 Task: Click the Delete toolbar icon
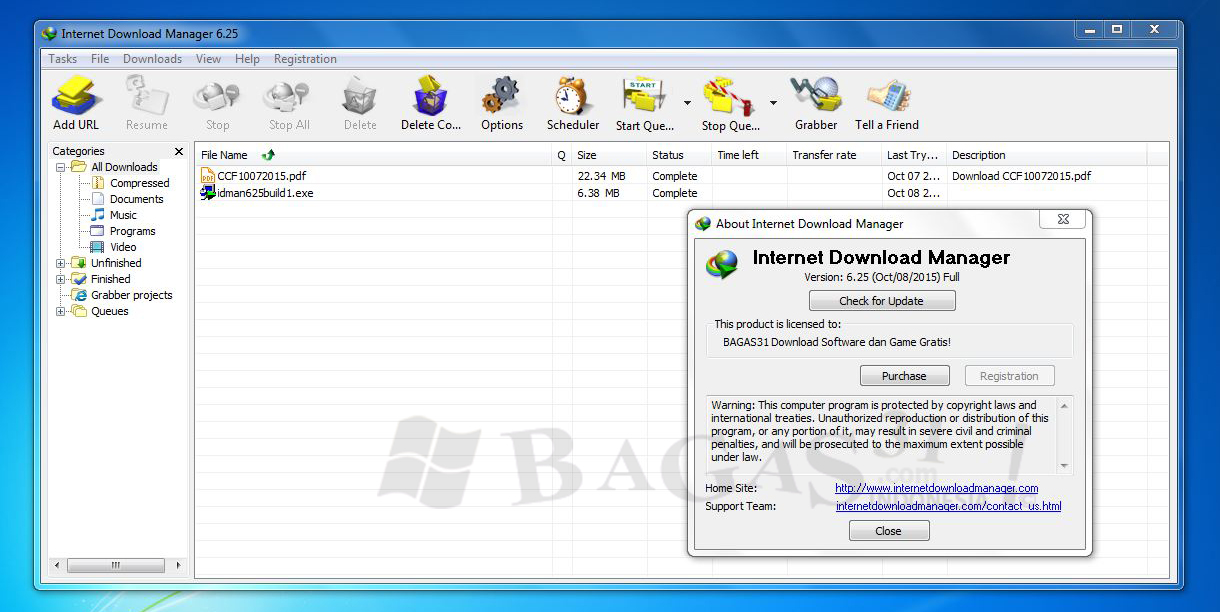pos(360,96)
